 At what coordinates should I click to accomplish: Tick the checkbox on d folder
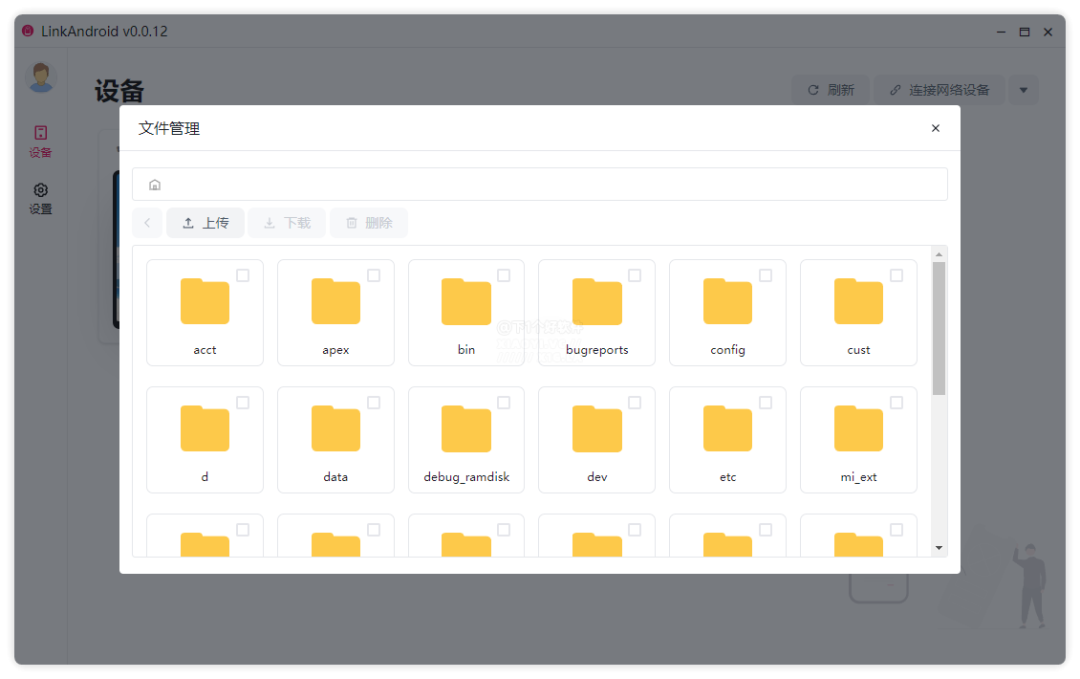click(243, 403)
